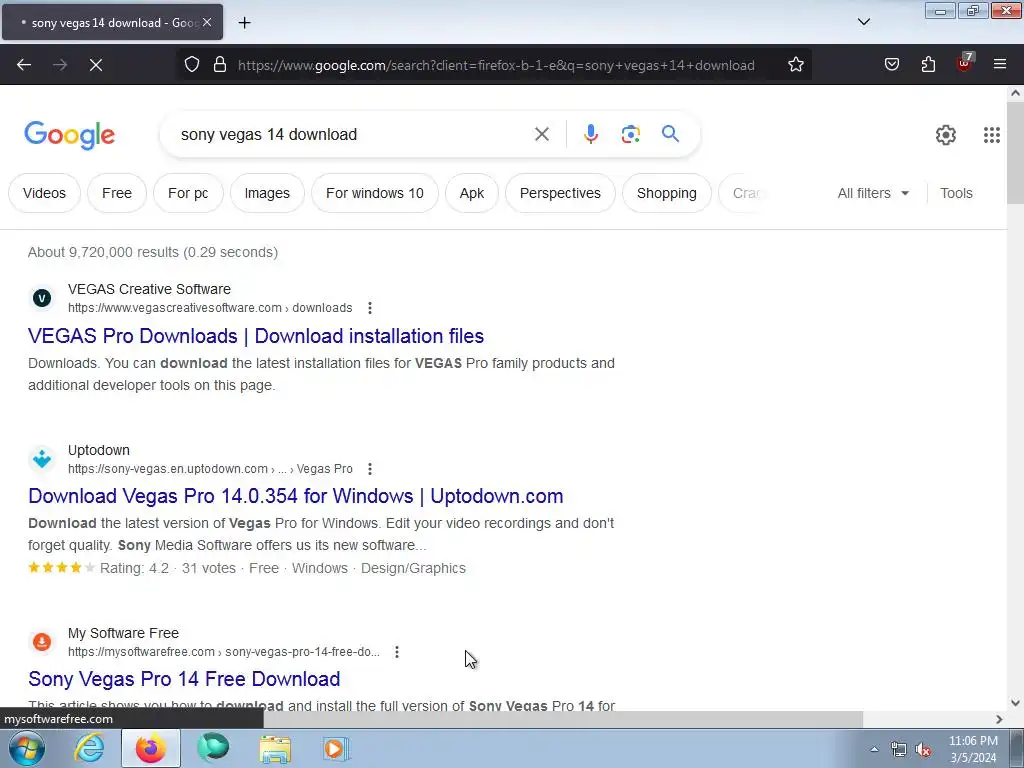Open Sony Vegas Pro 14 Free Download link
Screen dimensions: 1024x768
point(184,679)
